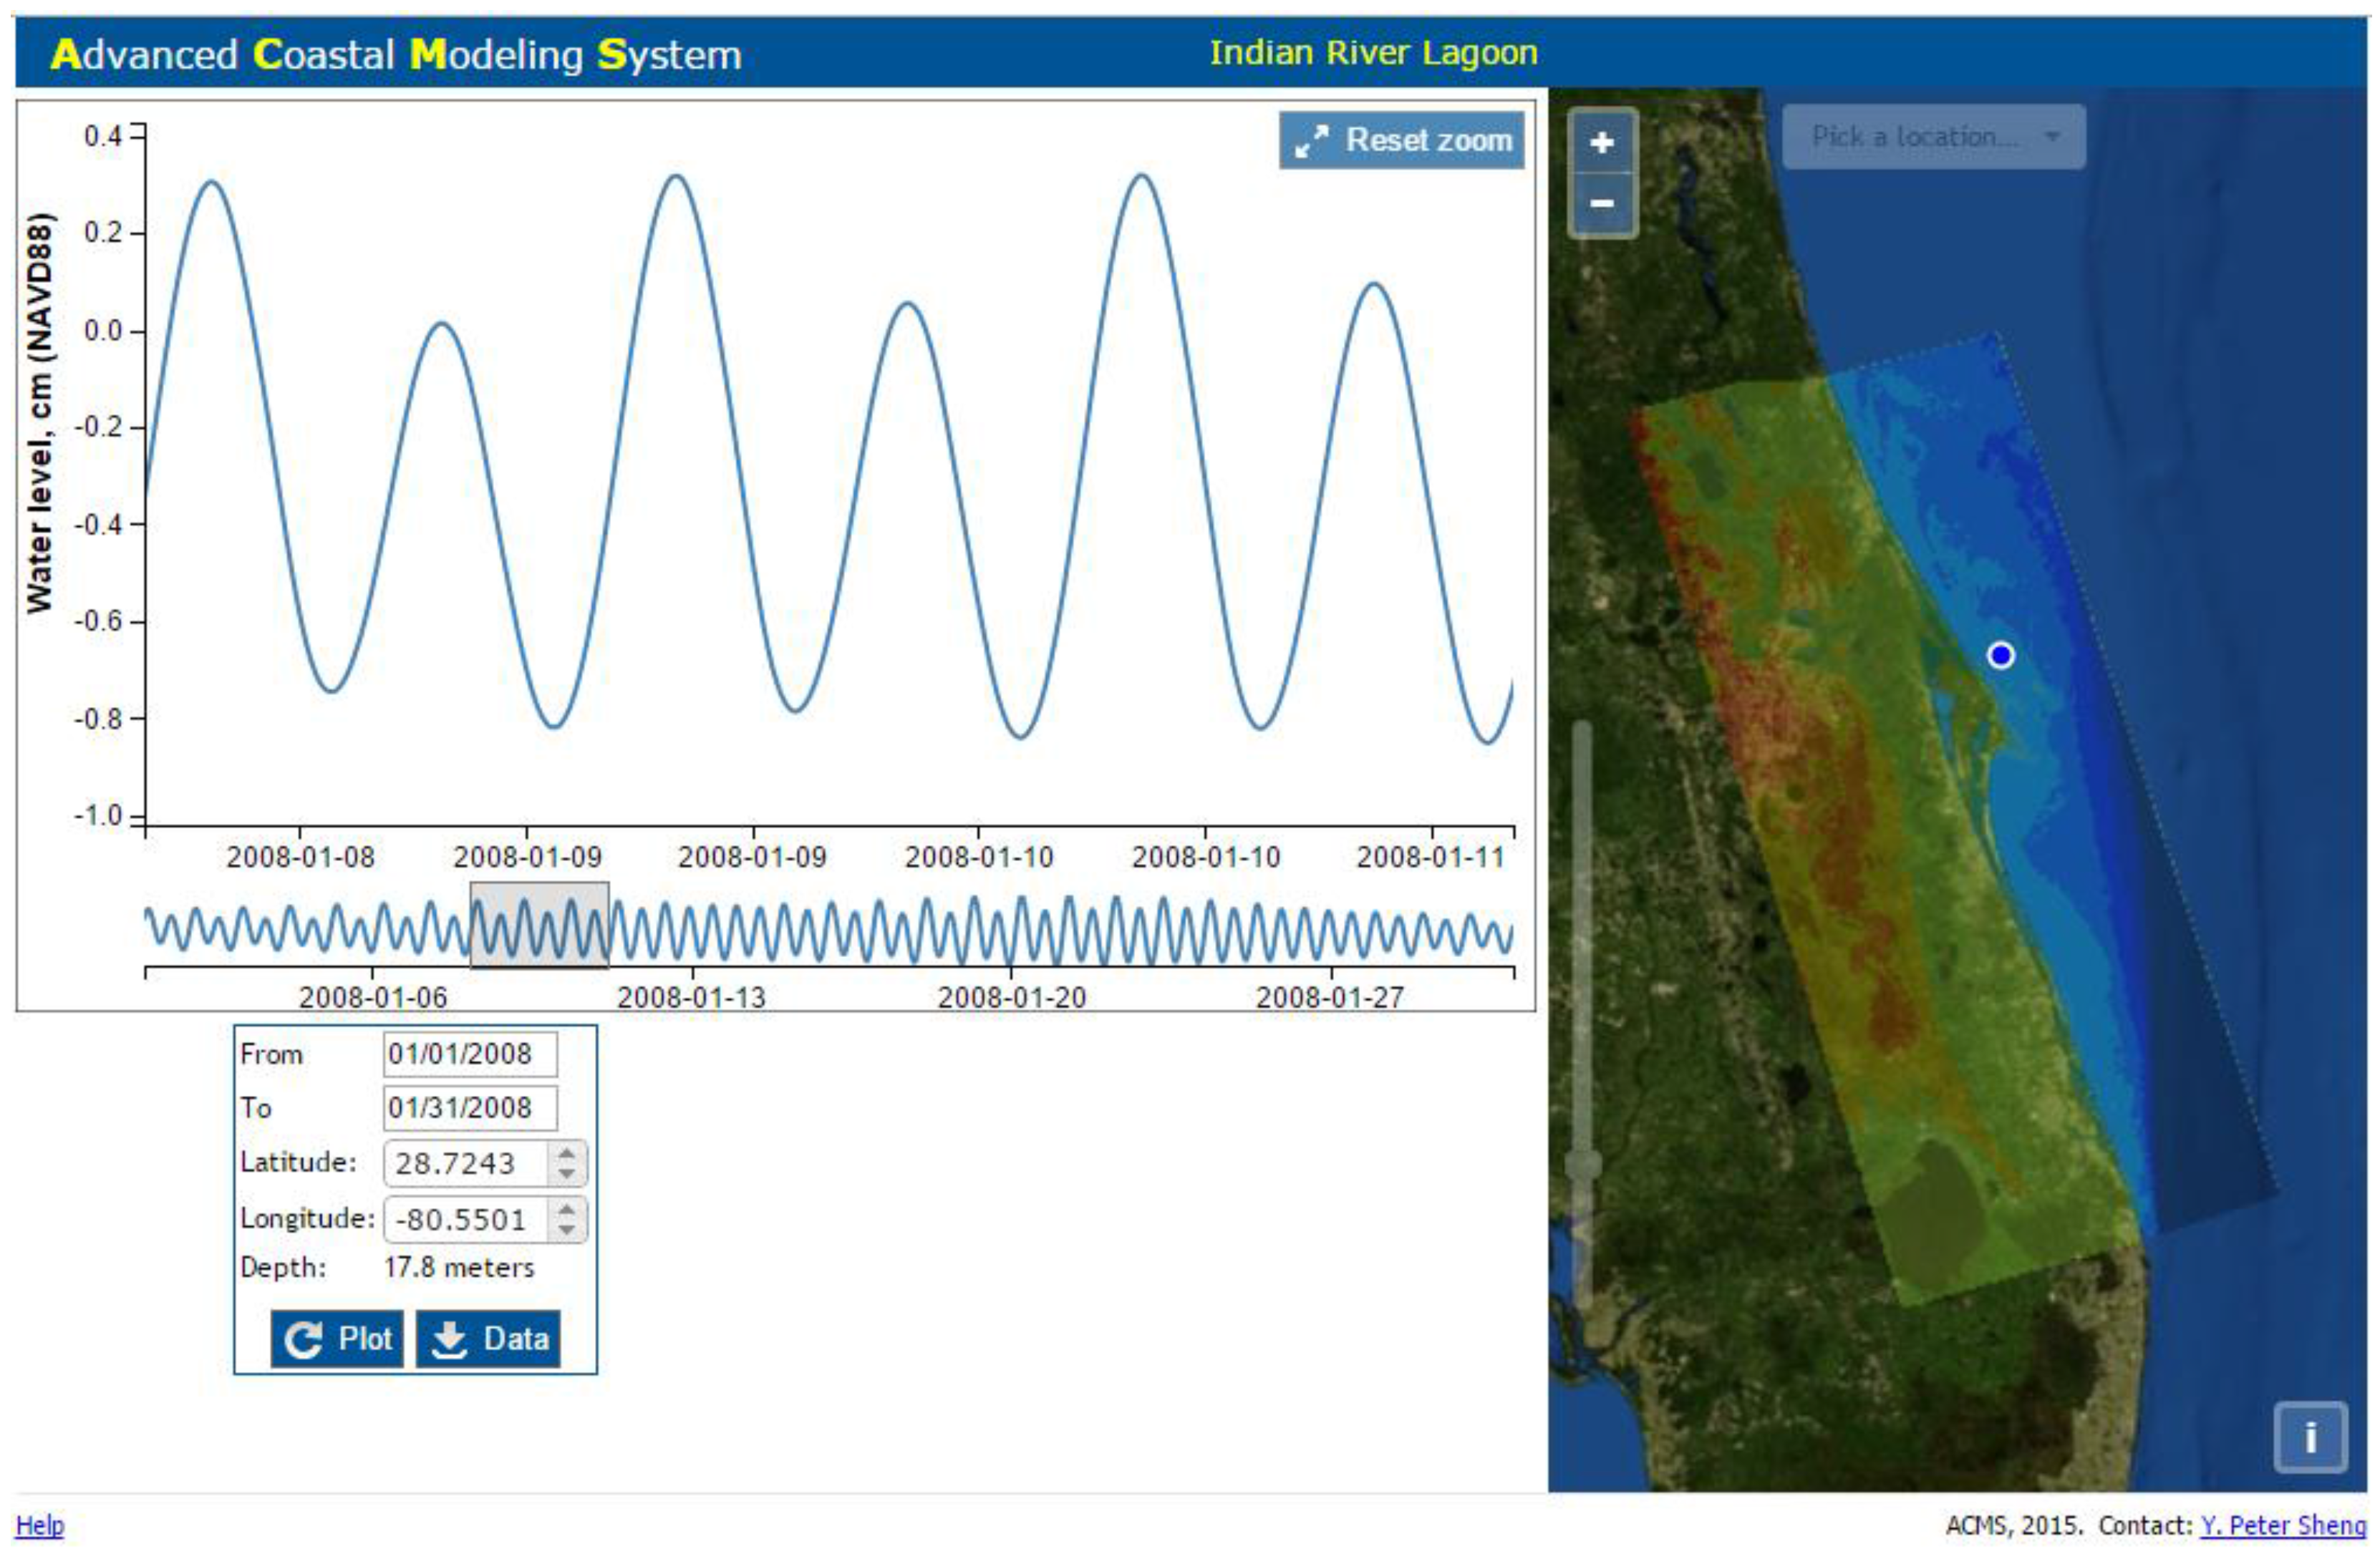Image resolution: width=2380 pixels, height=1554 pixels.
Task: Click the gray selection range on overview timeline
Action: [x=539, y=925]
